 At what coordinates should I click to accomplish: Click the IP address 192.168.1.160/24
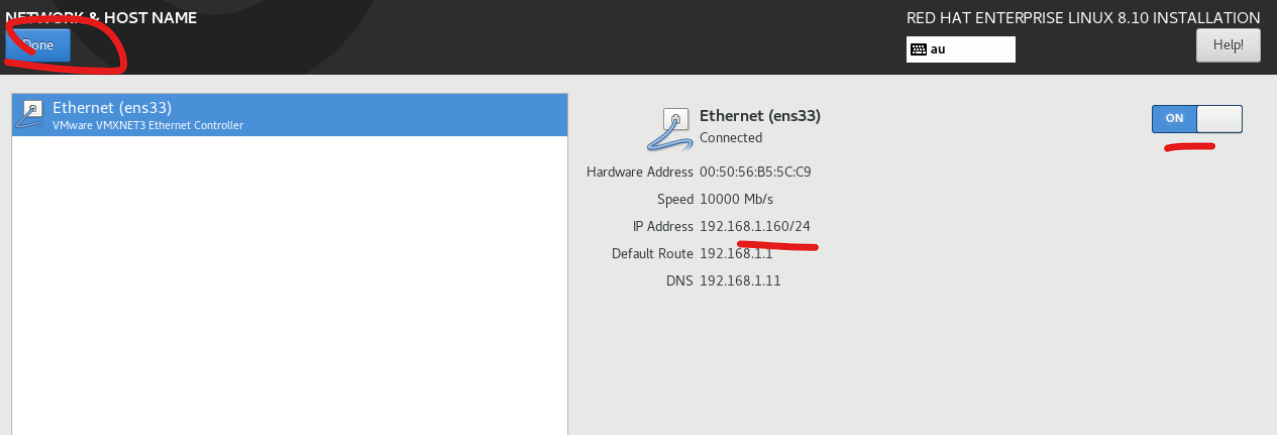[755, 226]
